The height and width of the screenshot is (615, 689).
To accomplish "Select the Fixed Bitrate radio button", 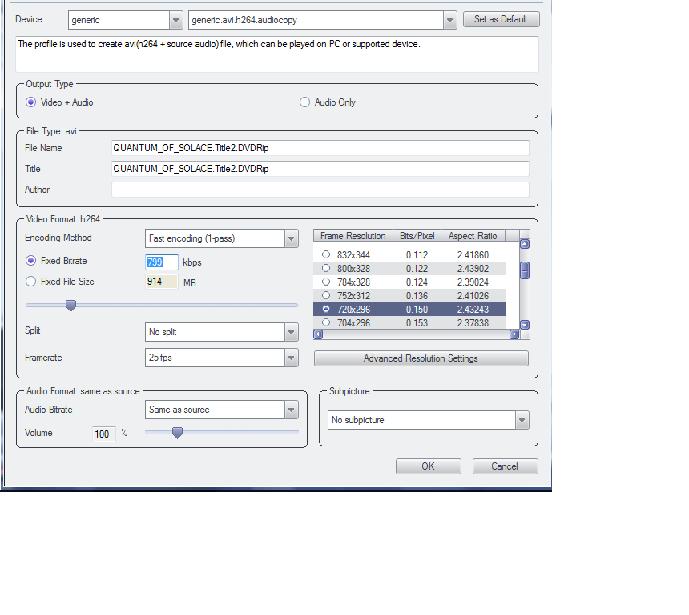I will click(31, 261).
